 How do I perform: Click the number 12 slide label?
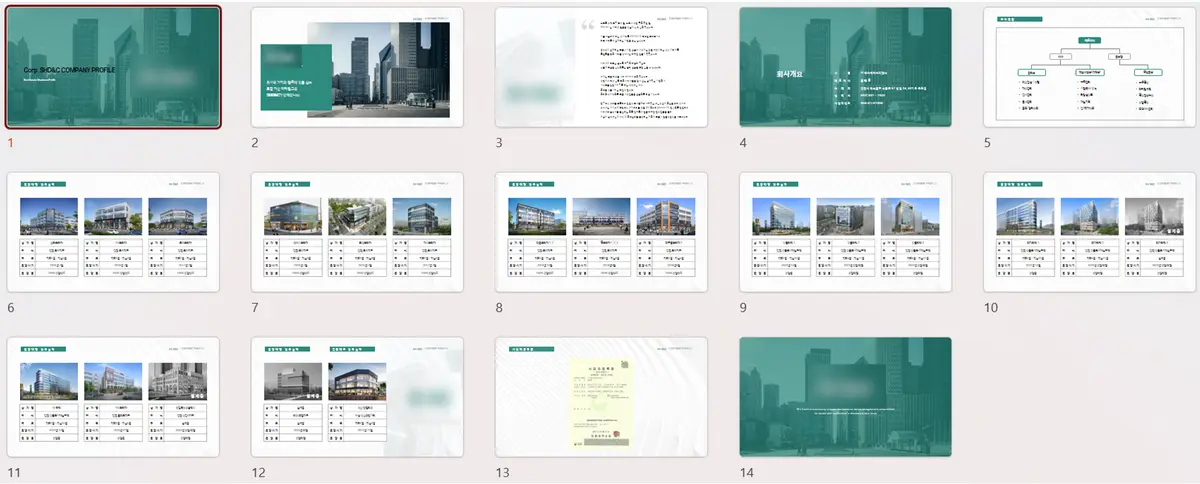[258, 473]
